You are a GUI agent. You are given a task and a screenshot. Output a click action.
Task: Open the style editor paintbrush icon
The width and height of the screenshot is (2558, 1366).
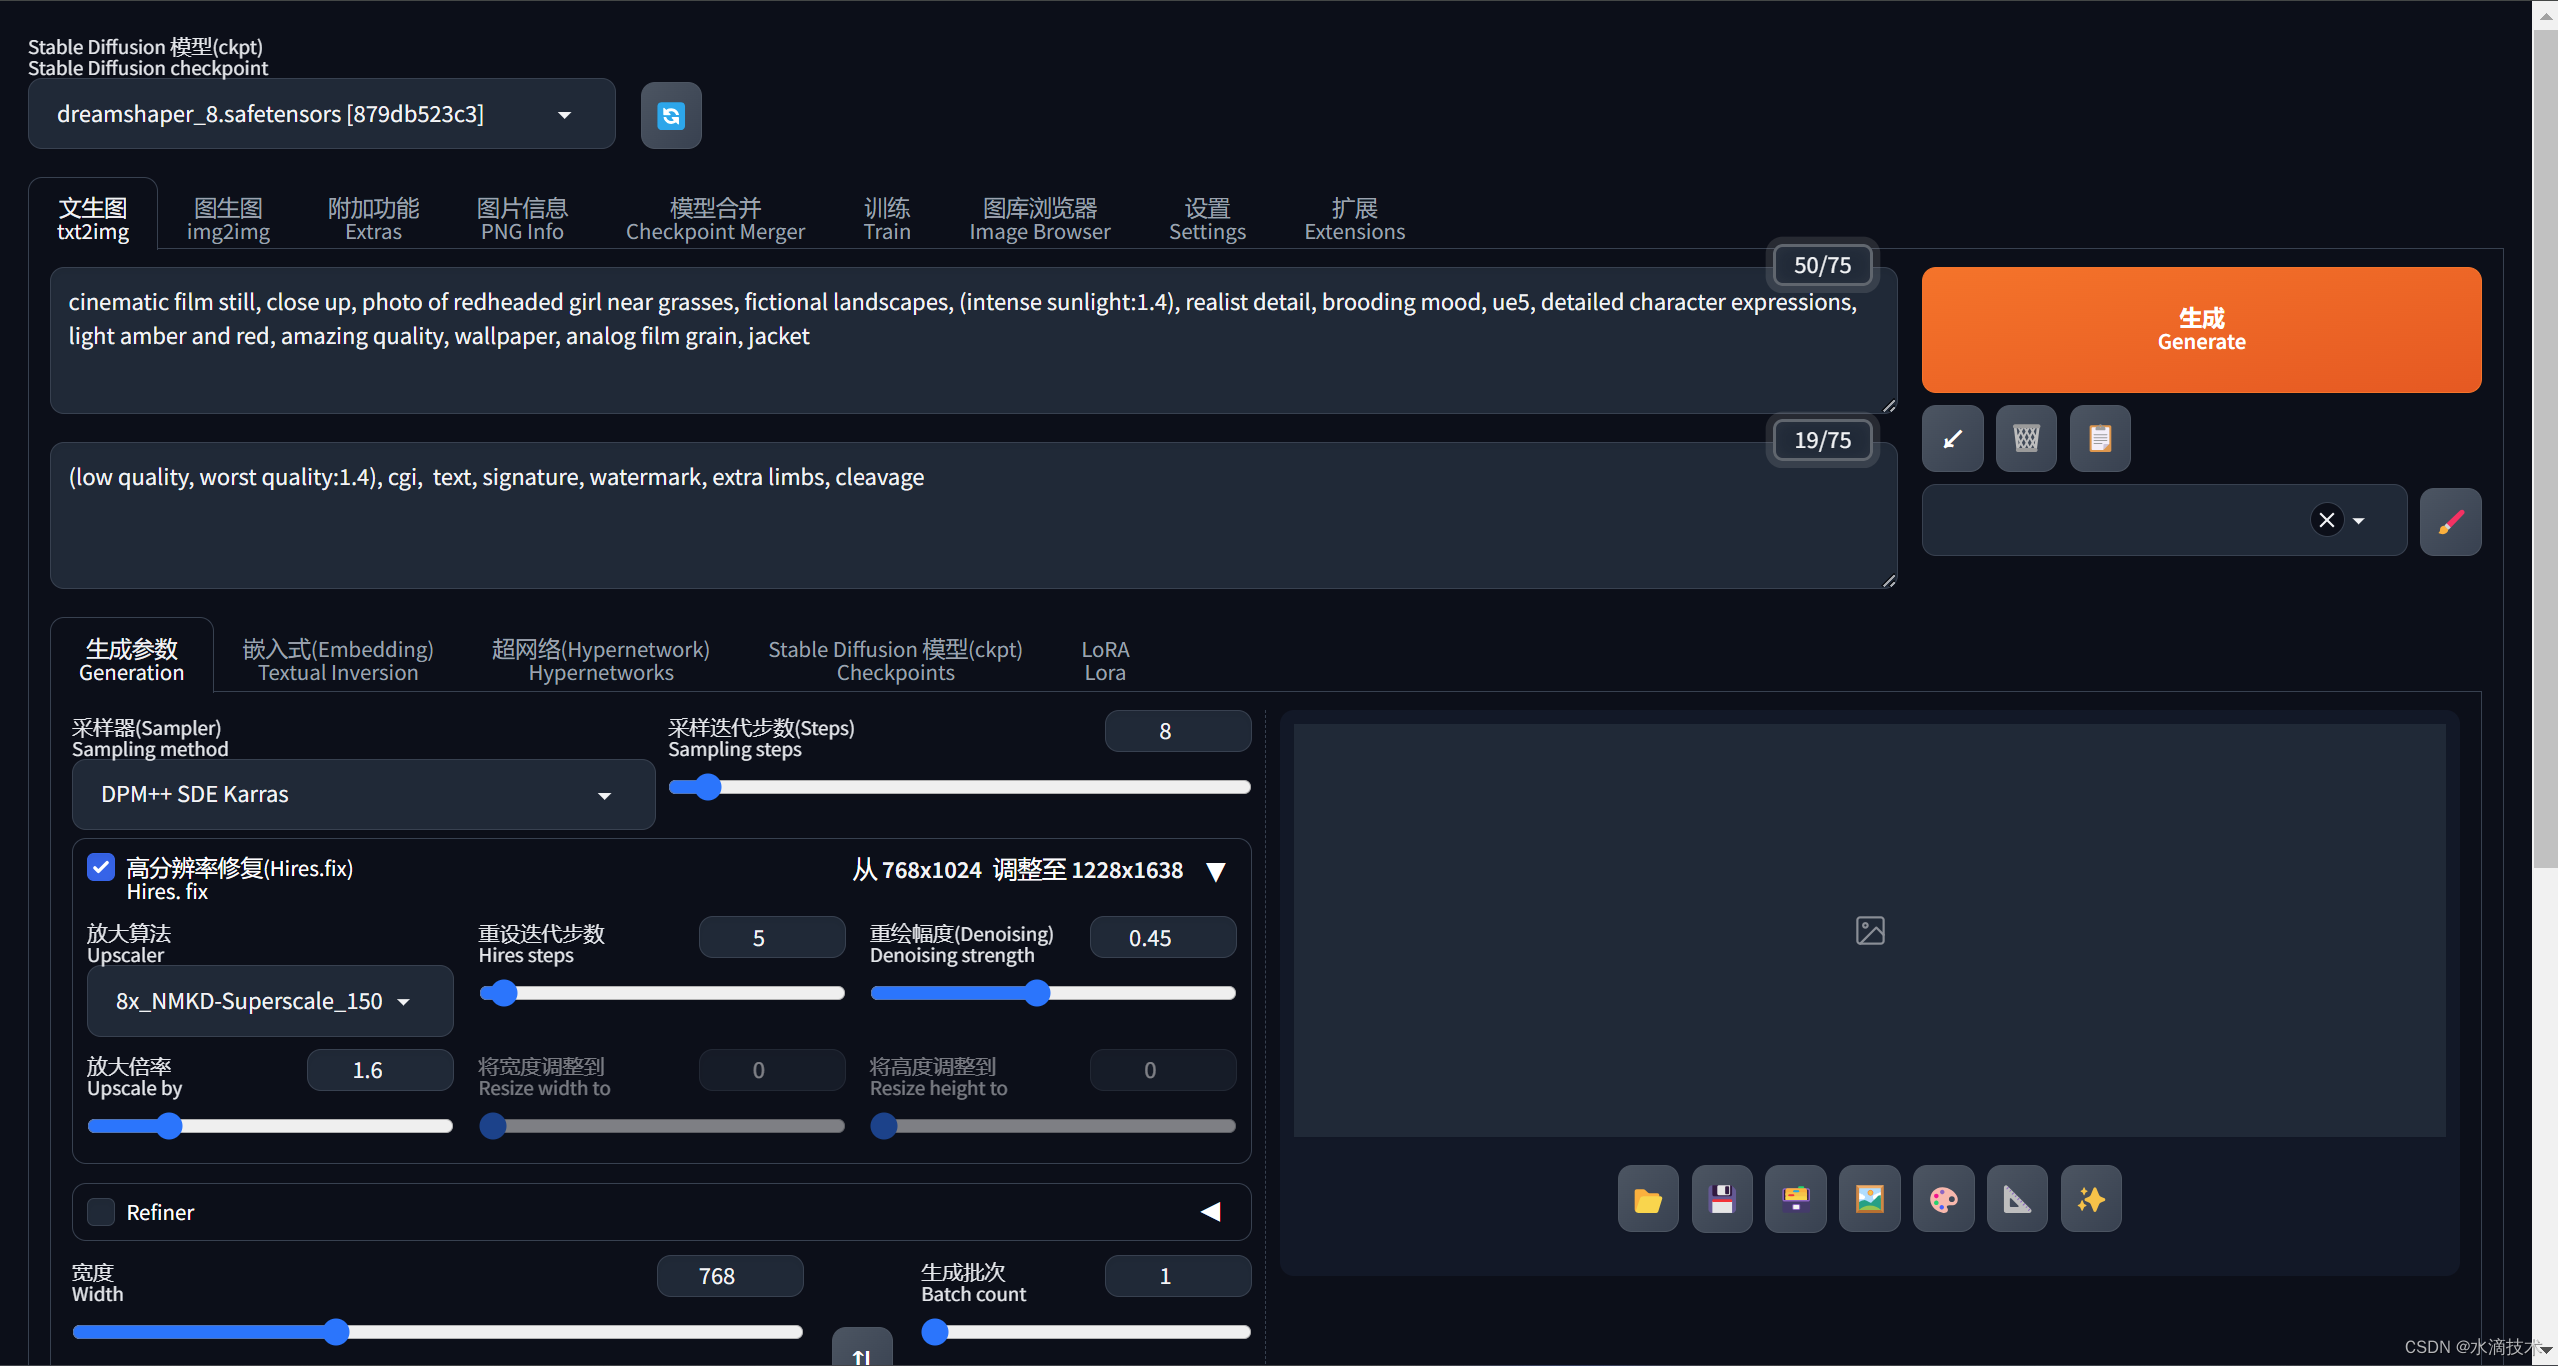pos(2450,521)
